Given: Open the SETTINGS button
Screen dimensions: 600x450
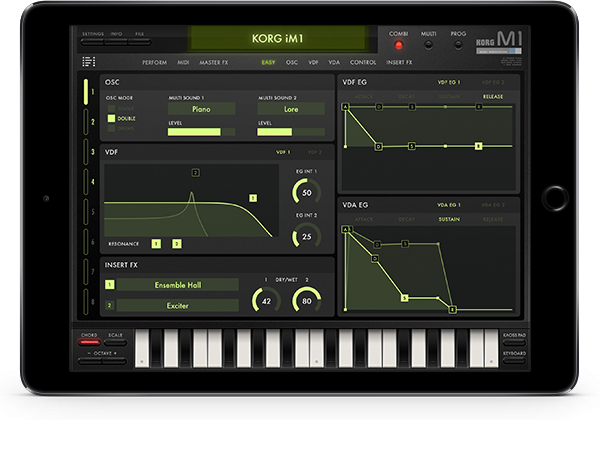Looking at the screenshot, I should click(93, 42).
